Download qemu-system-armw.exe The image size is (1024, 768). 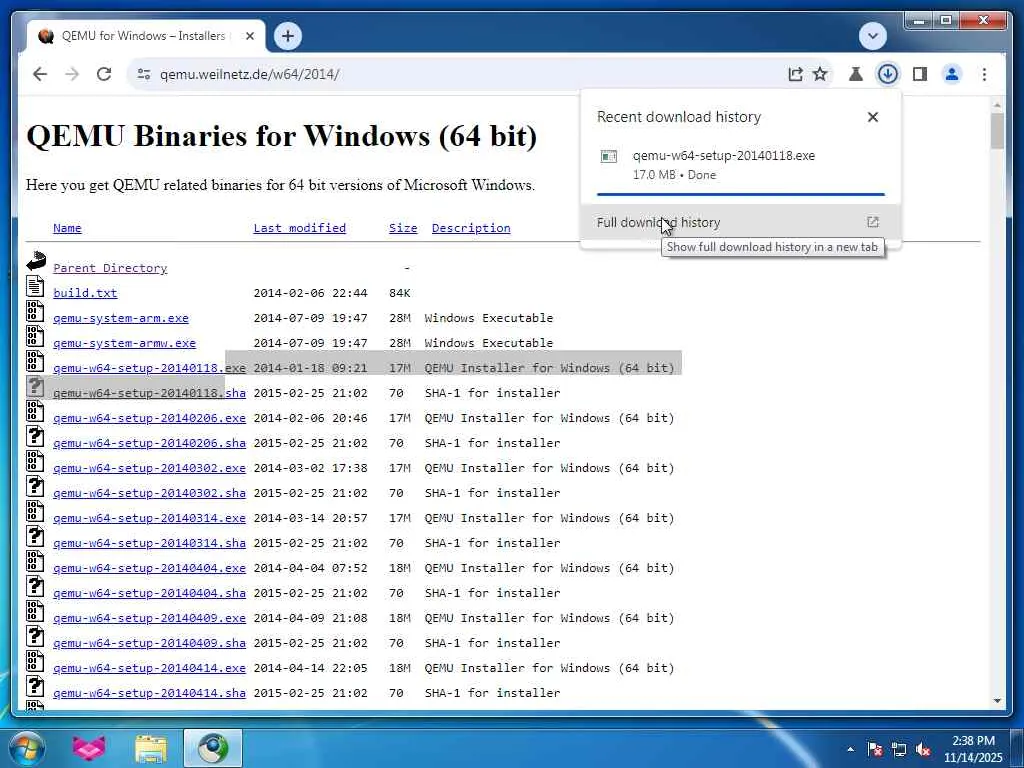[124, 343]
